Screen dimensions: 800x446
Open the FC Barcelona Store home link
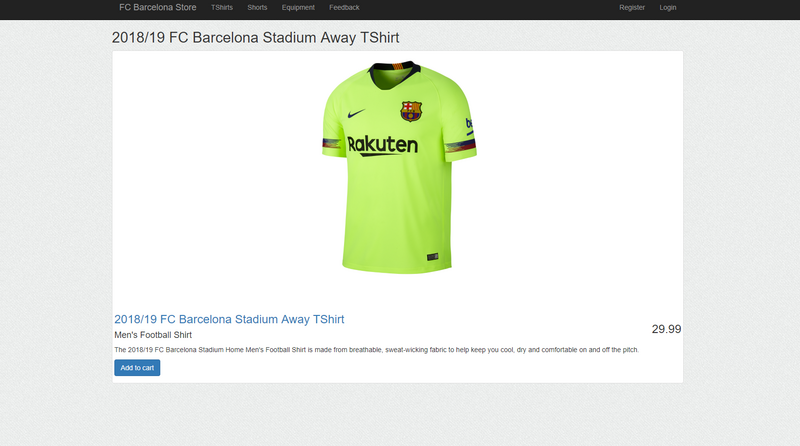[x=158, y=8]
